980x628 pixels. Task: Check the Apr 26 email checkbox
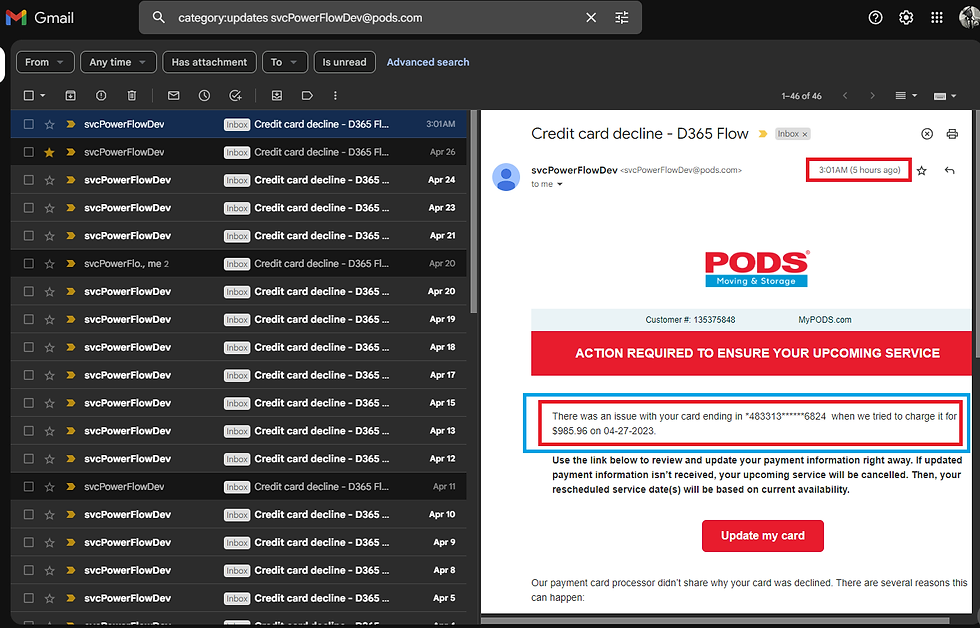[29, 152]
